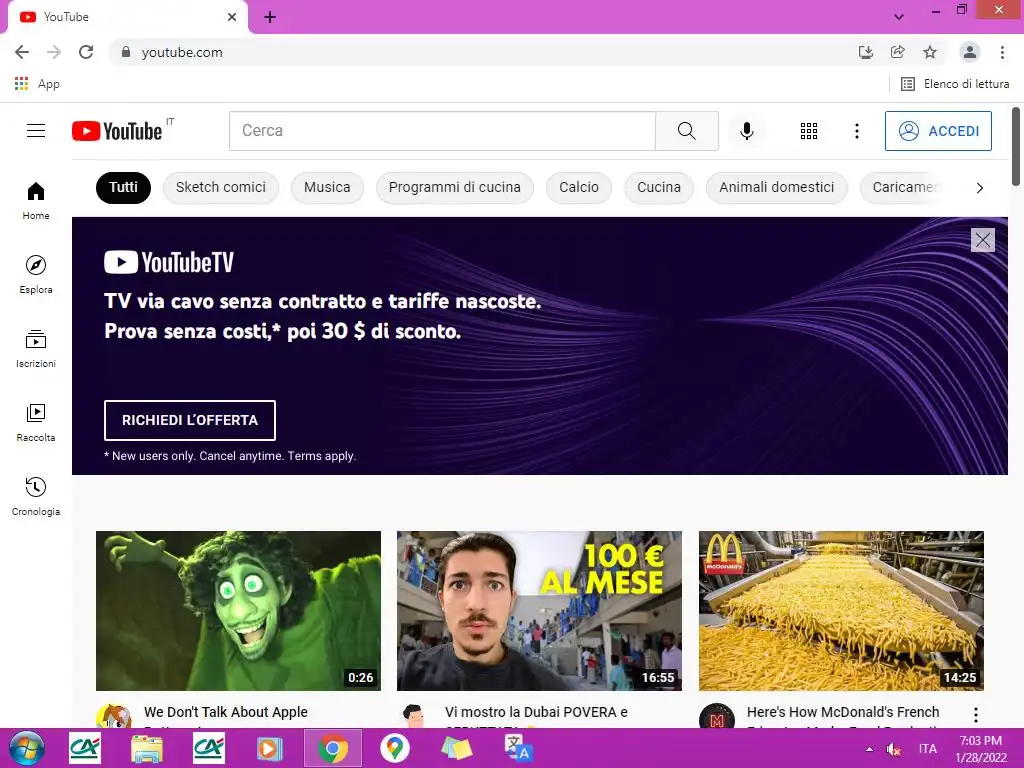1024x768 pixels.
Task: Open the clock showing 7:03 PM
Action: [980, 749]
